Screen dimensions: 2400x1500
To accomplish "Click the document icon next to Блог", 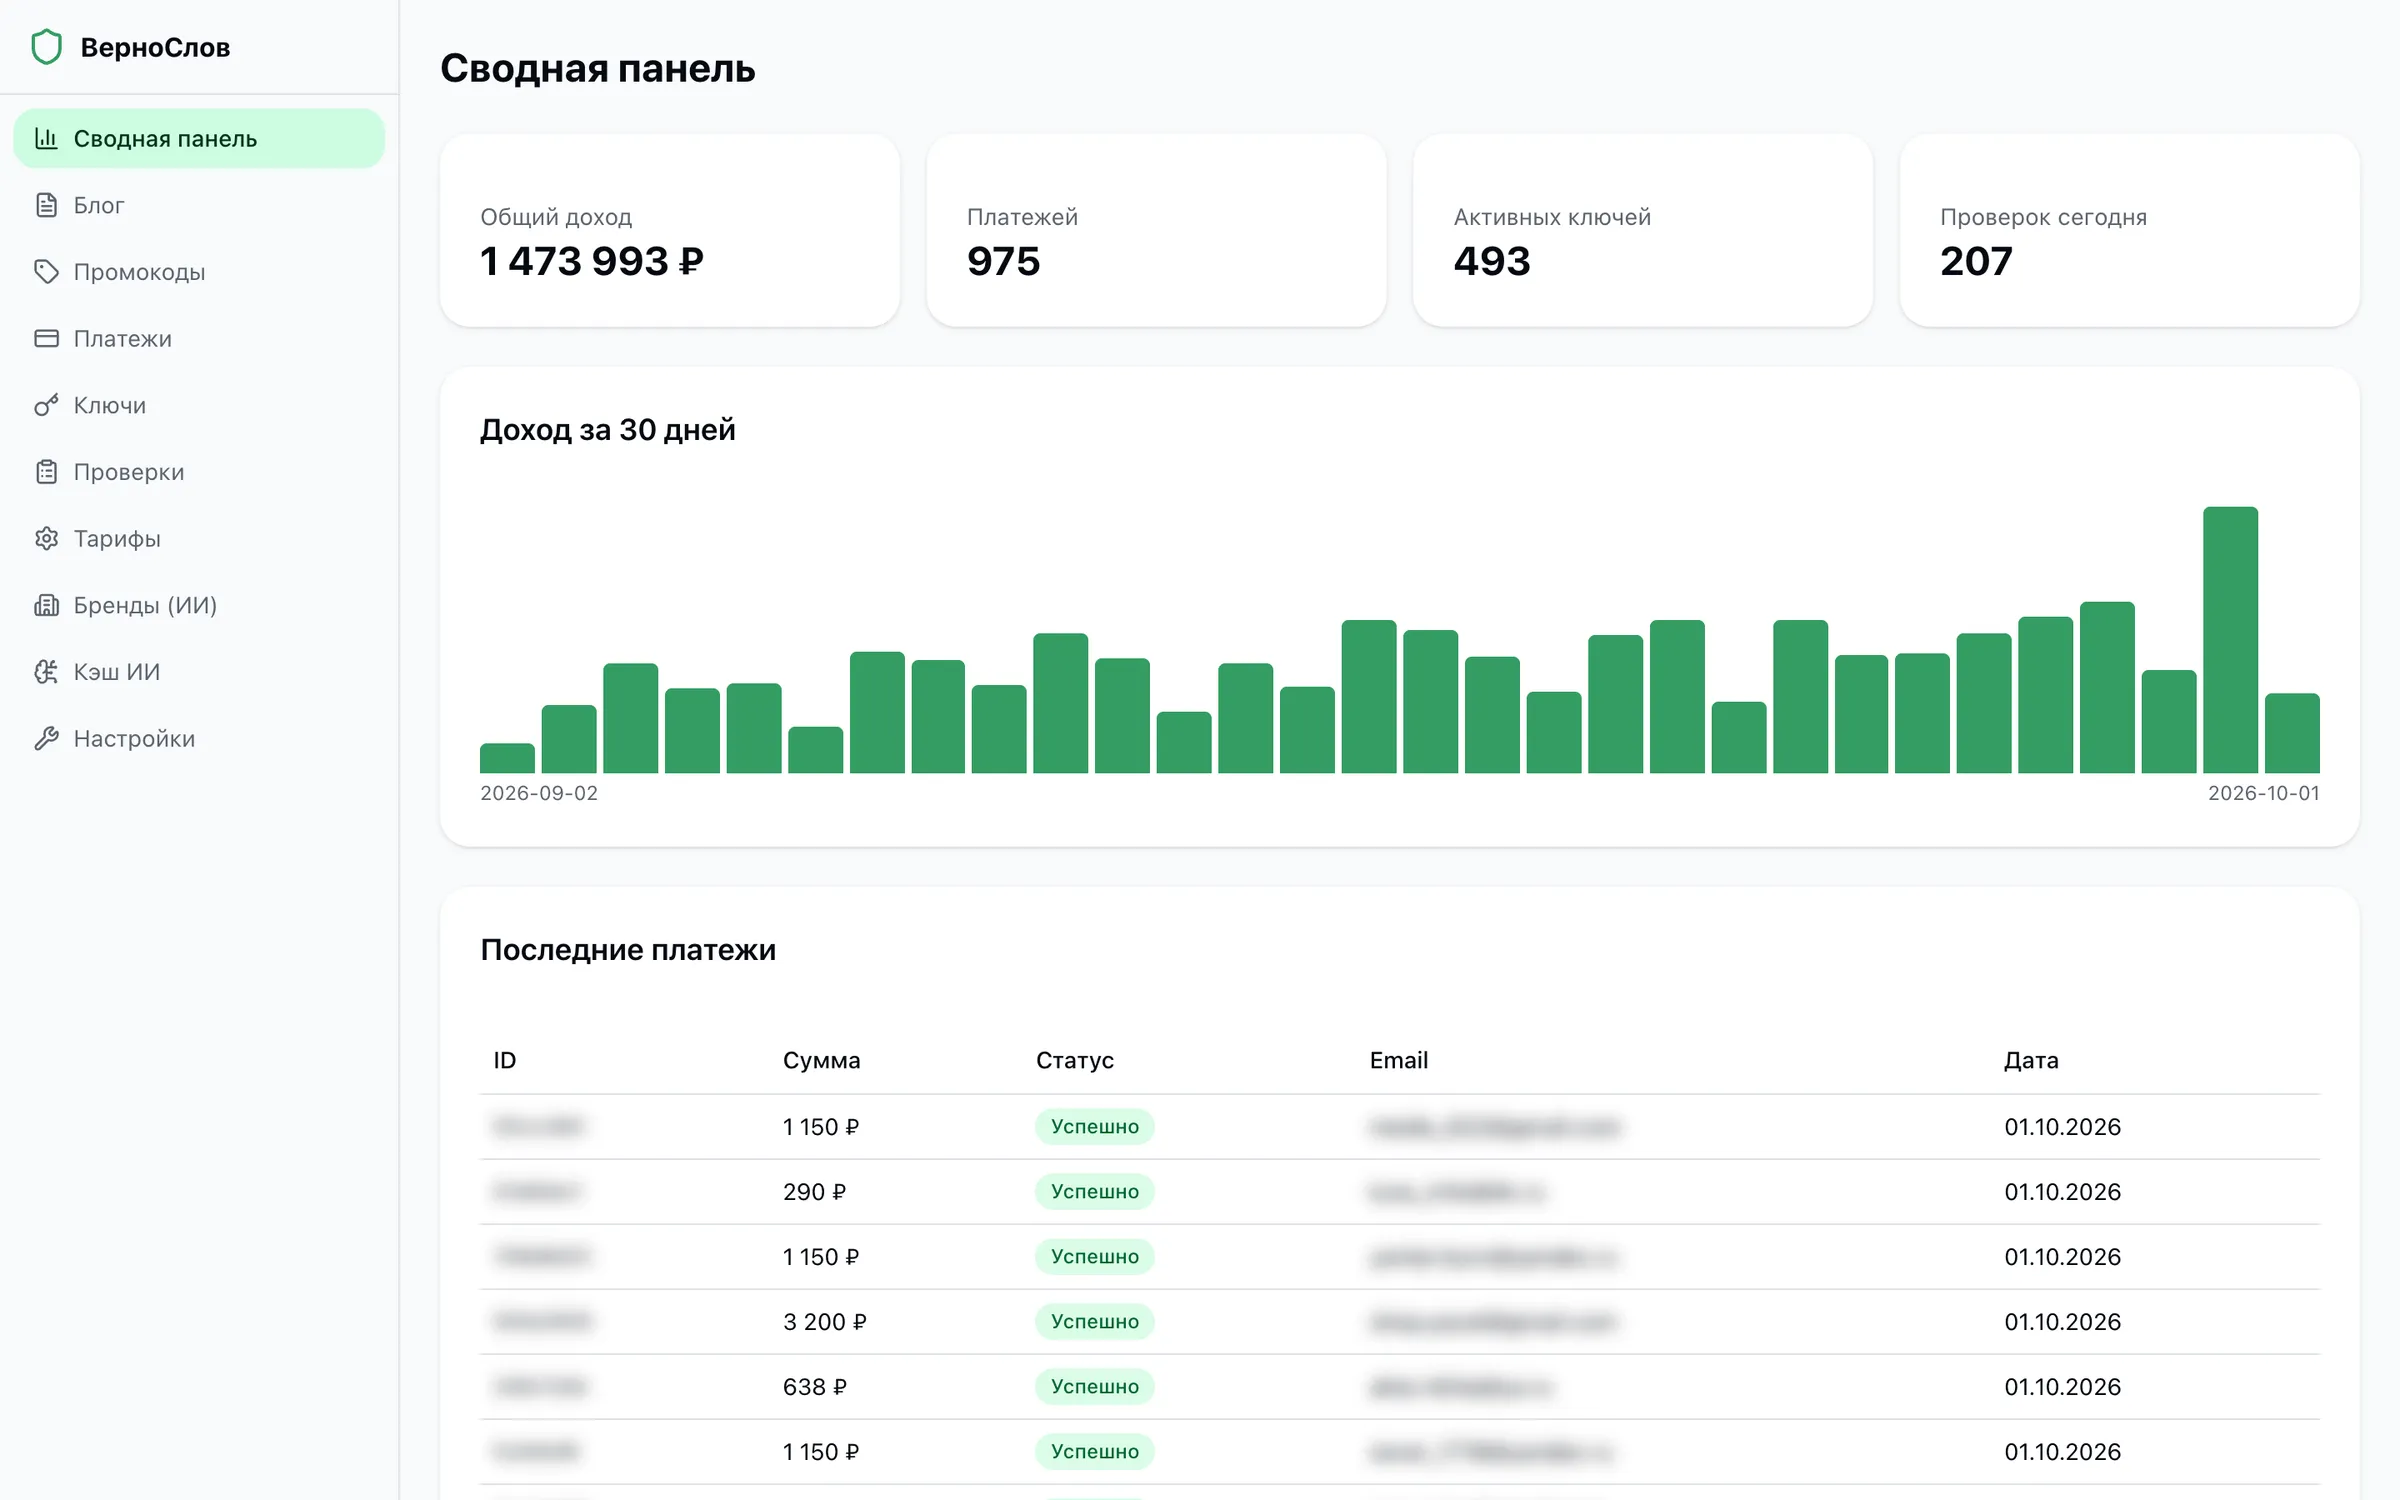I will point(46,205).
